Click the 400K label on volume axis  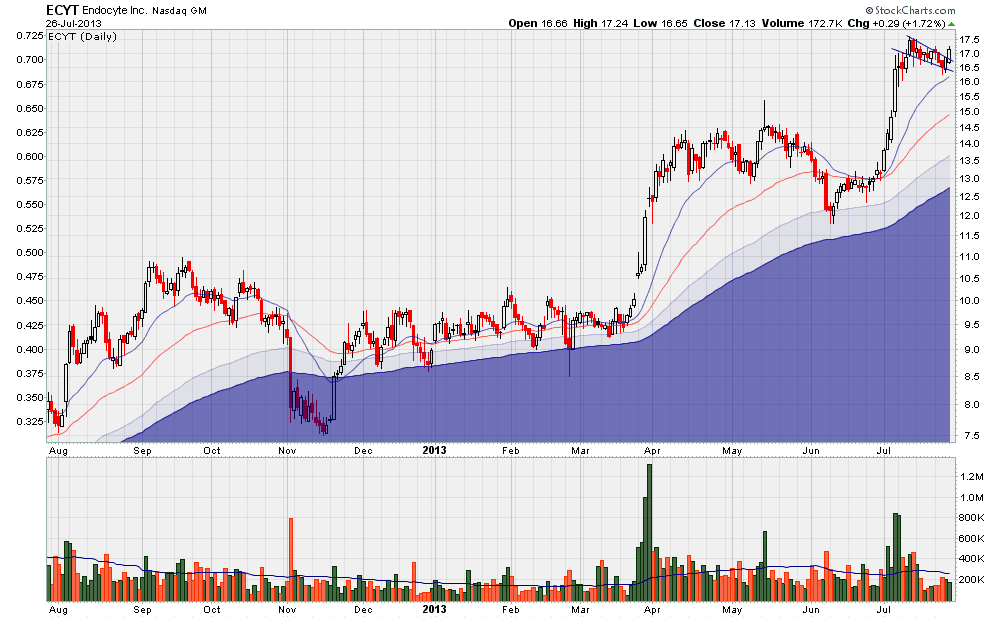971,559
